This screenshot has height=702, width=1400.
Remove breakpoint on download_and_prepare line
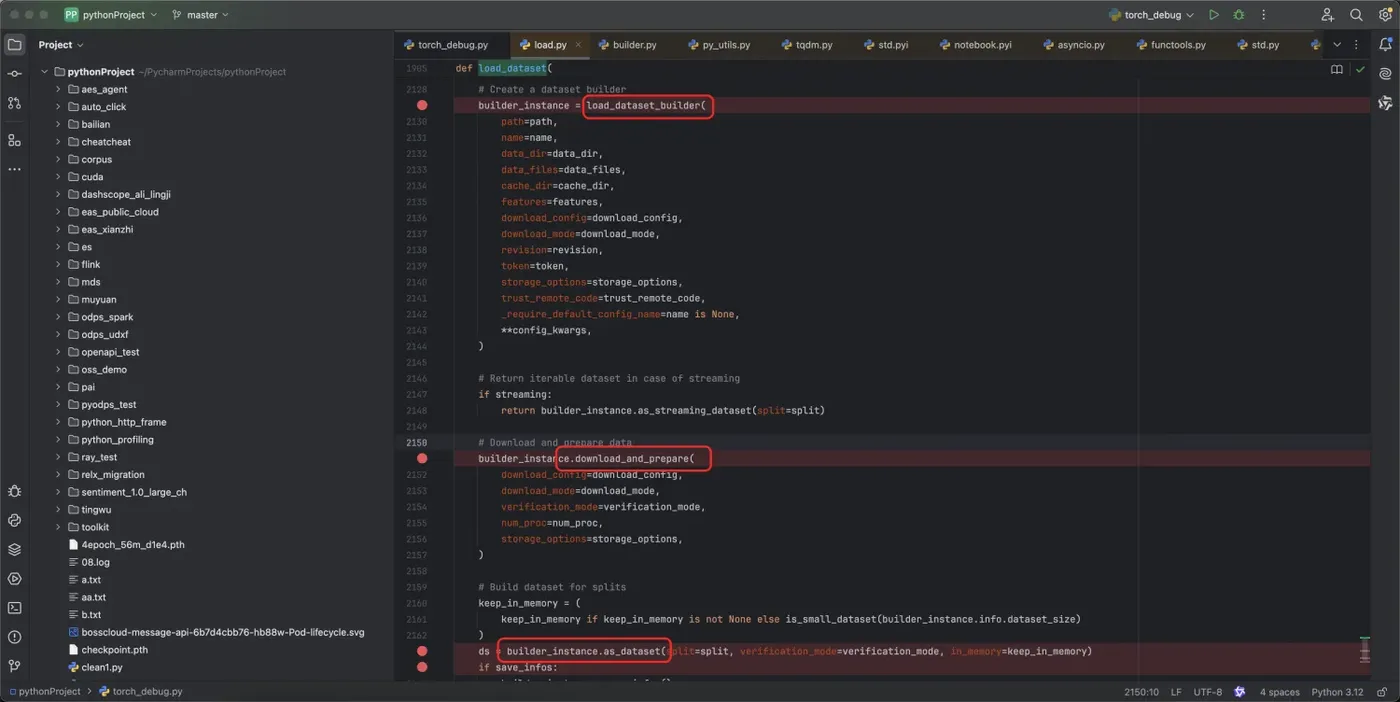pyautogui.click(x=422, y=458)
